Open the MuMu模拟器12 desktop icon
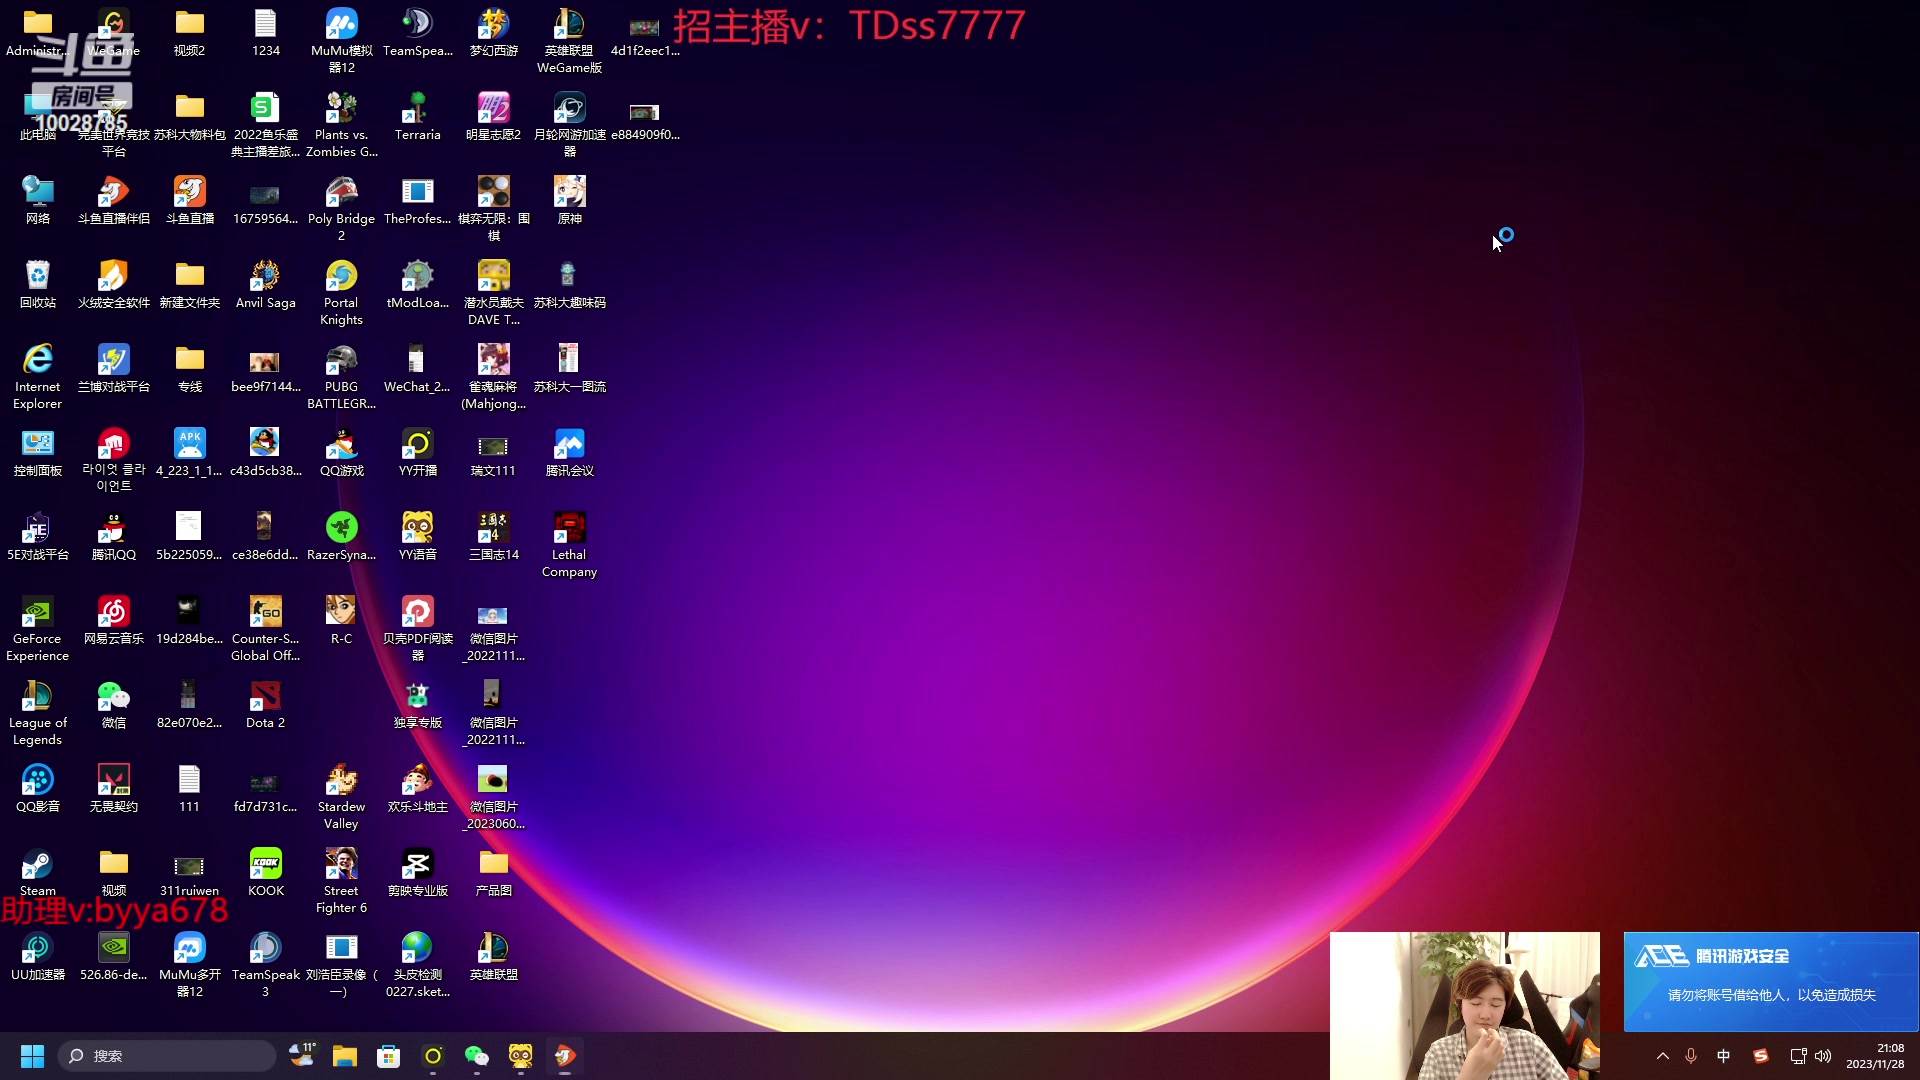The width and height of the screenshot is (1920, 1080). click(x=341, y=40)
